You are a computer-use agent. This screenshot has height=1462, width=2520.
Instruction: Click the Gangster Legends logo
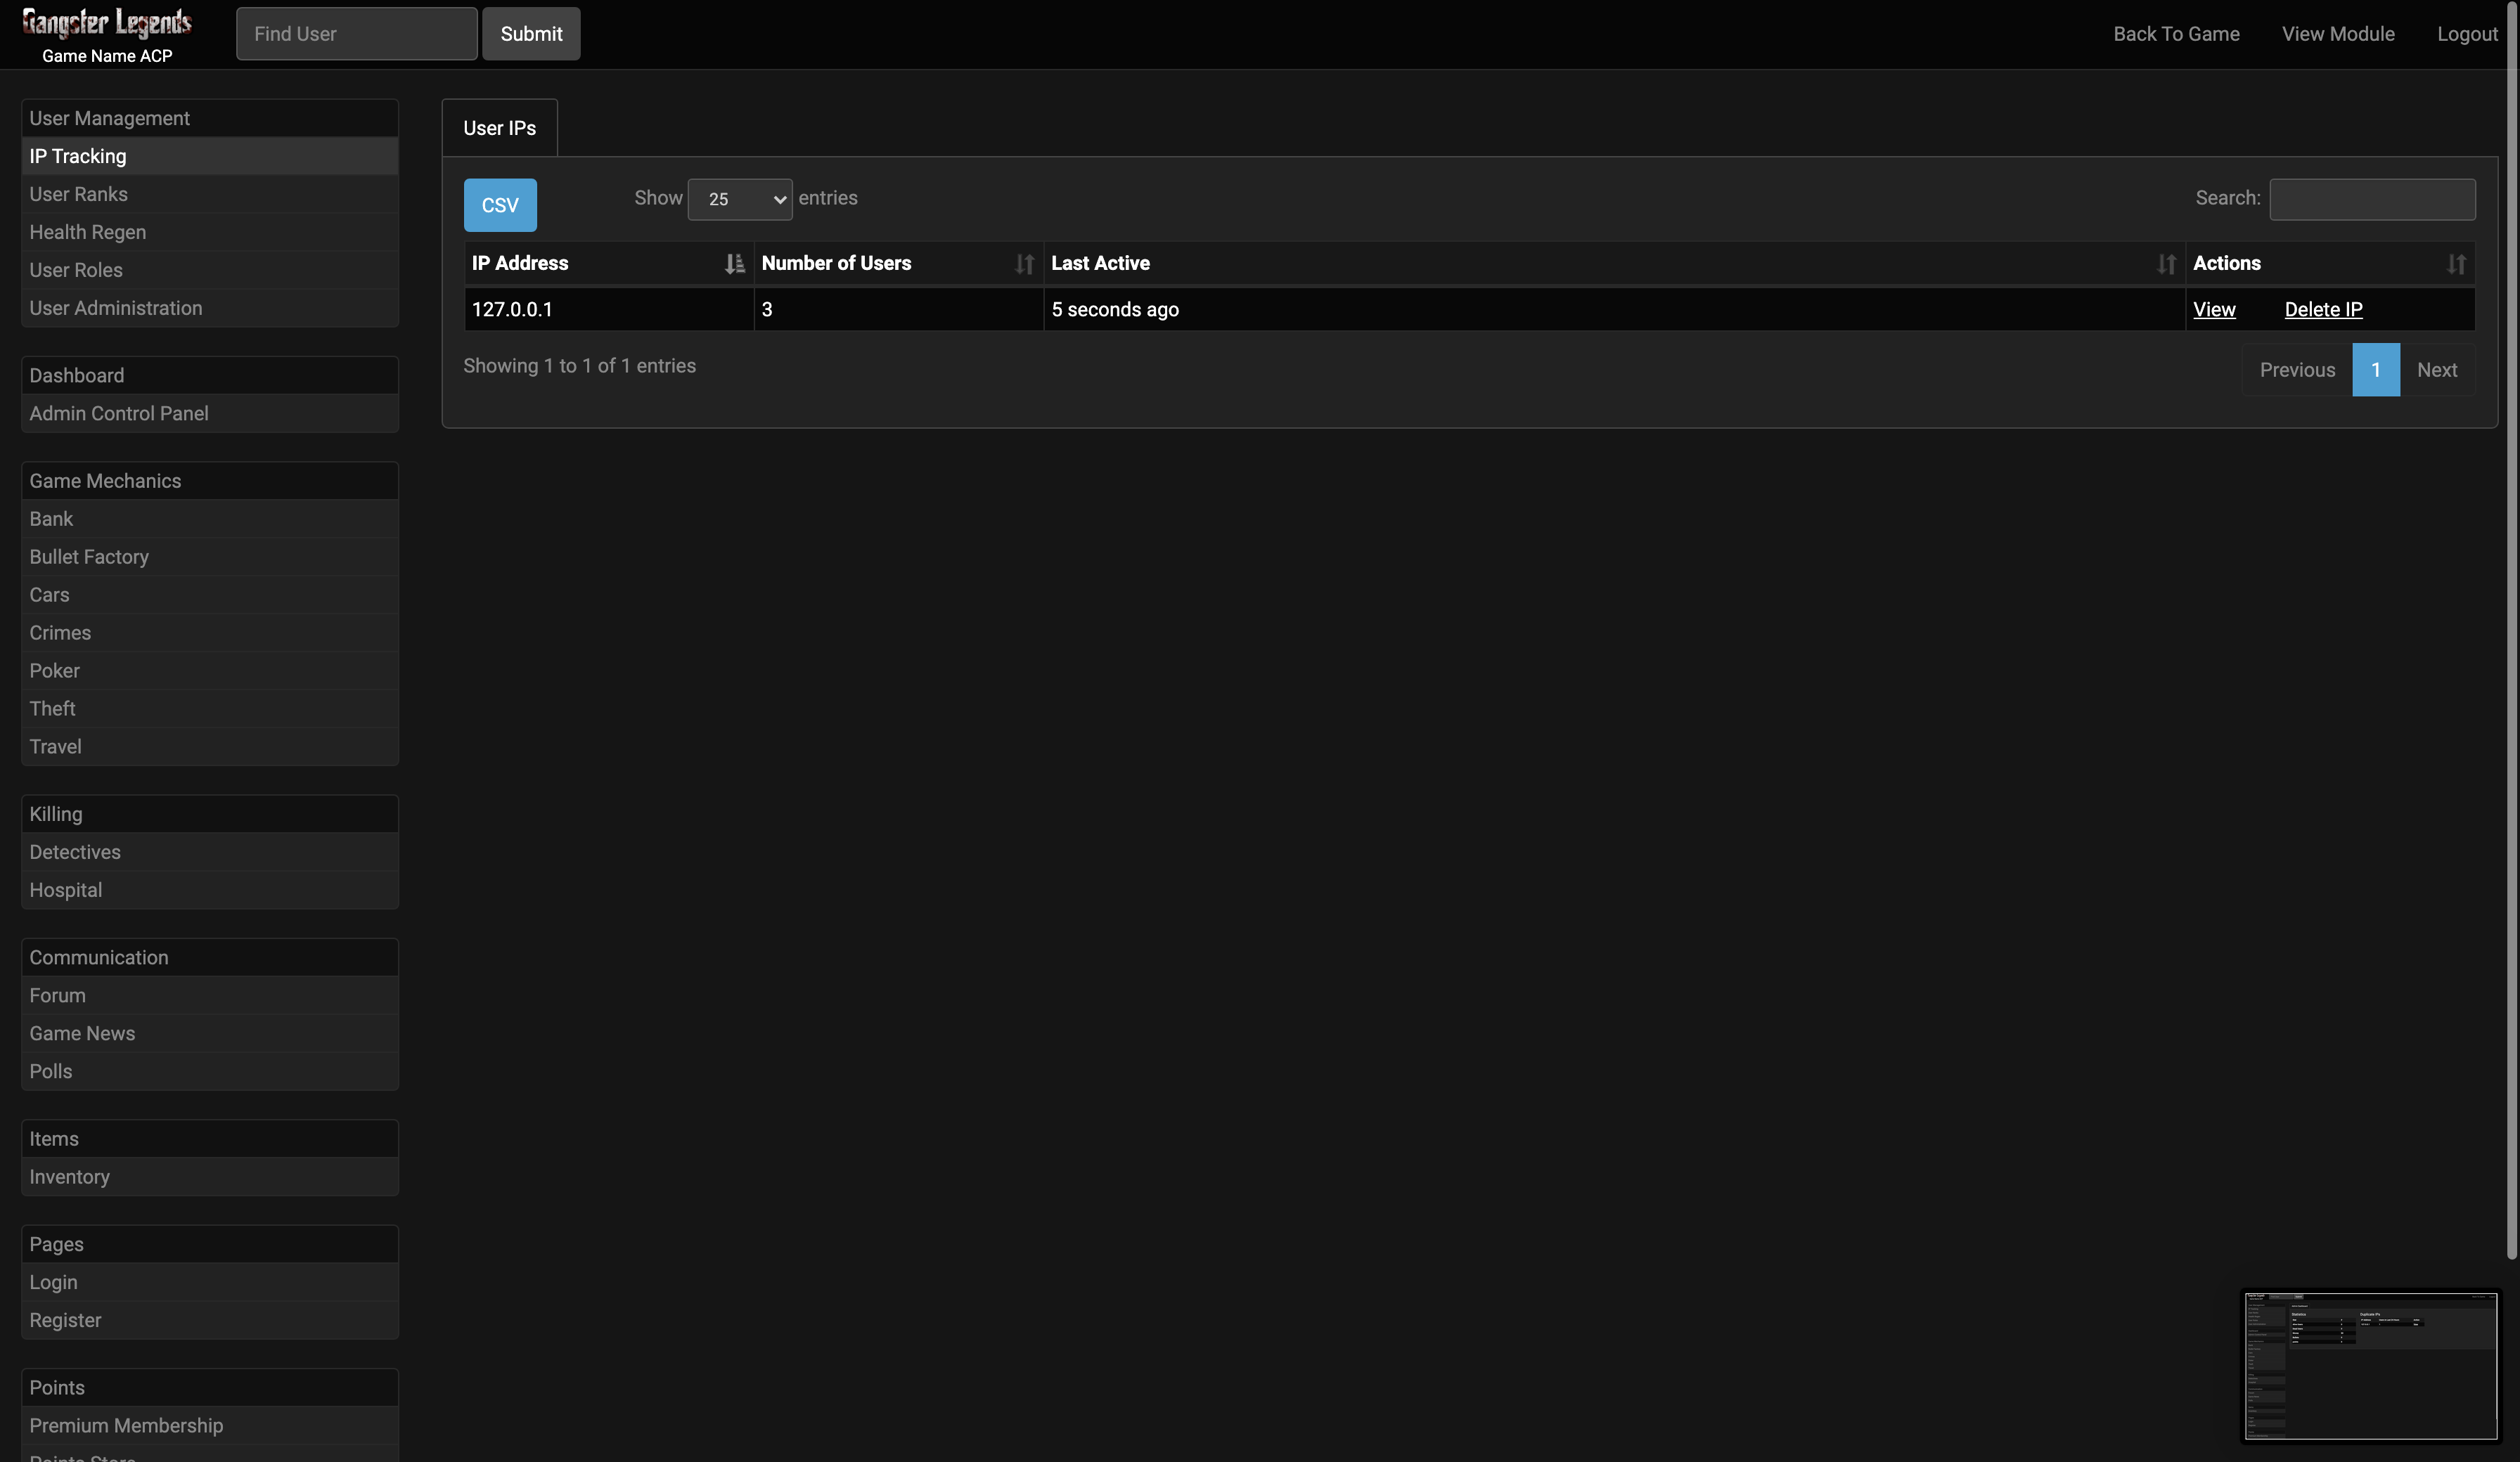point(107,23)
